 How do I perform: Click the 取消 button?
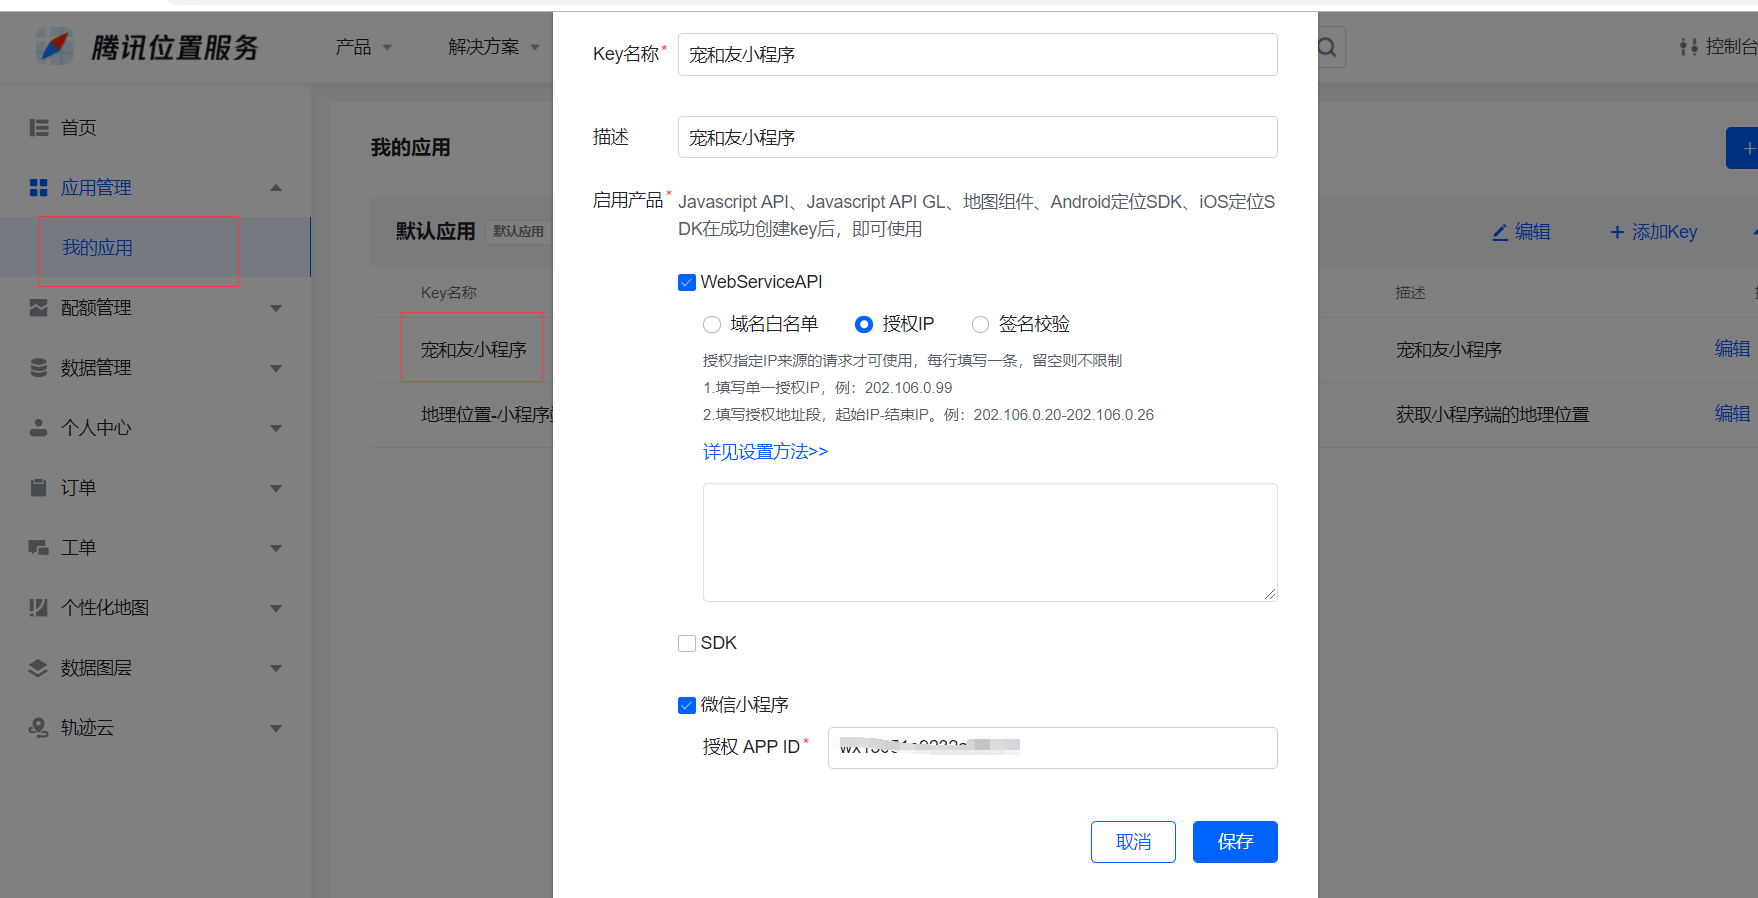(x=1133, y=842)
